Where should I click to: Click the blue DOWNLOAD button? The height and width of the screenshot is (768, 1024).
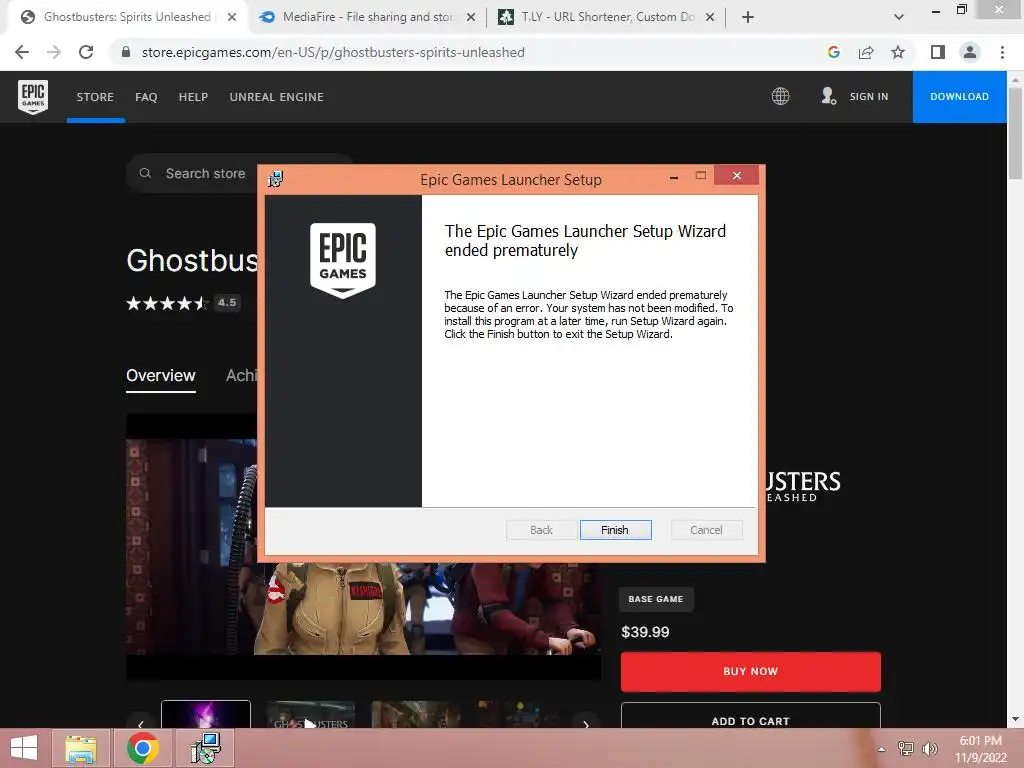pos(959,97)
